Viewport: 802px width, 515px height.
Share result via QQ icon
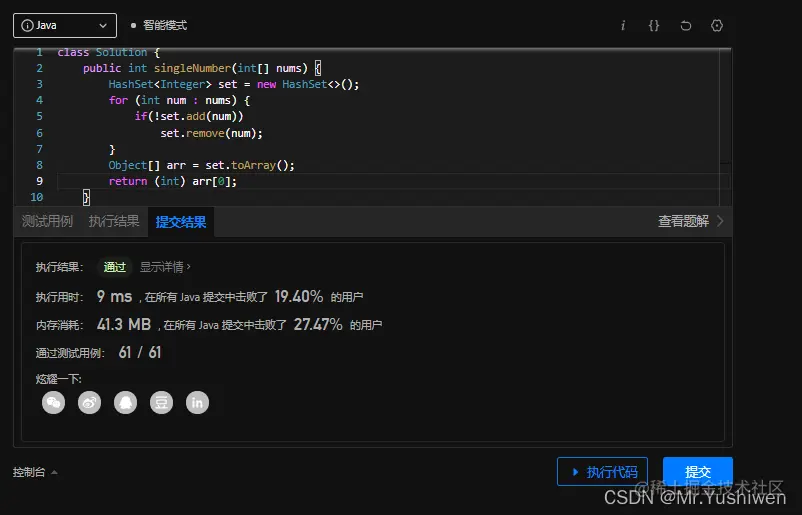(x=125, y=403)
